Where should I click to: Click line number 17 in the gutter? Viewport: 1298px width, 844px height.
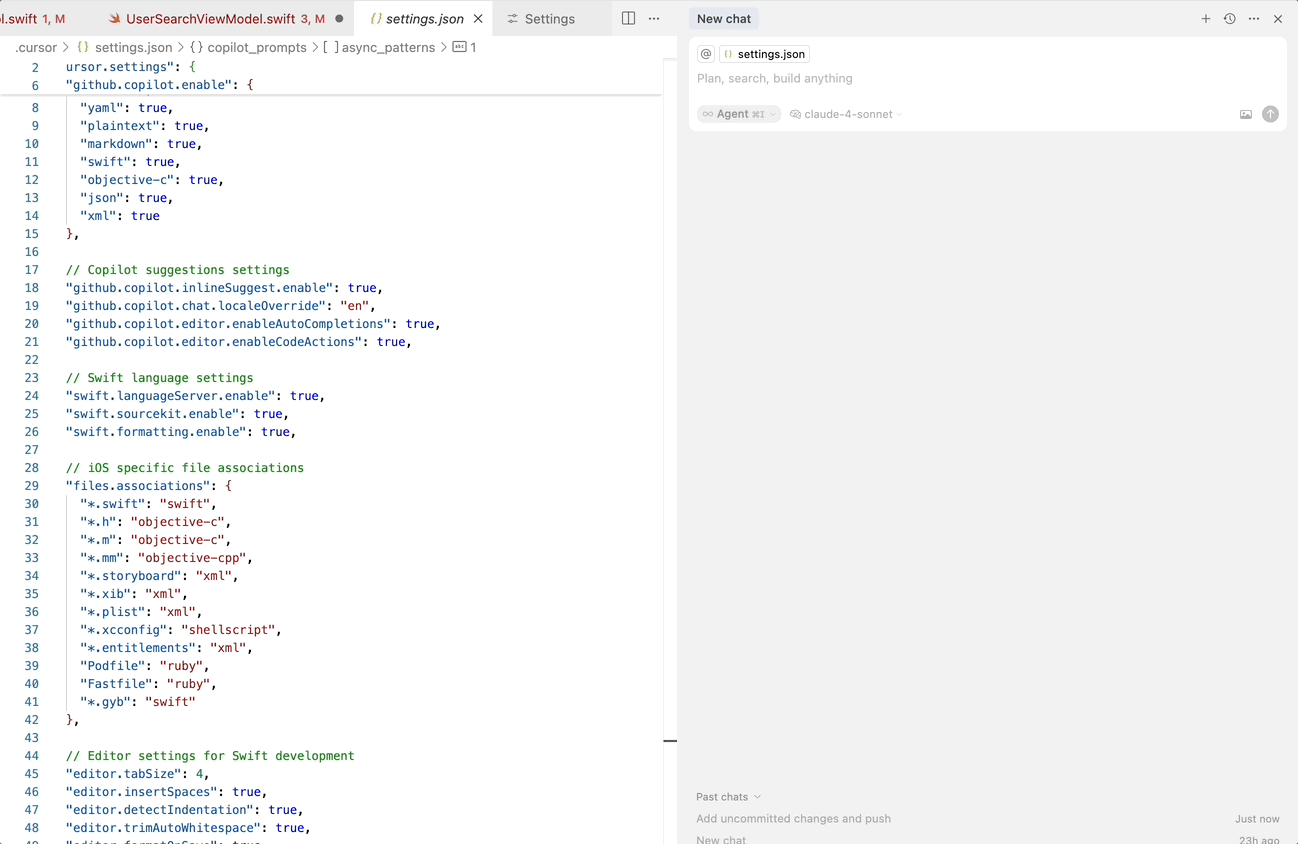32,270
